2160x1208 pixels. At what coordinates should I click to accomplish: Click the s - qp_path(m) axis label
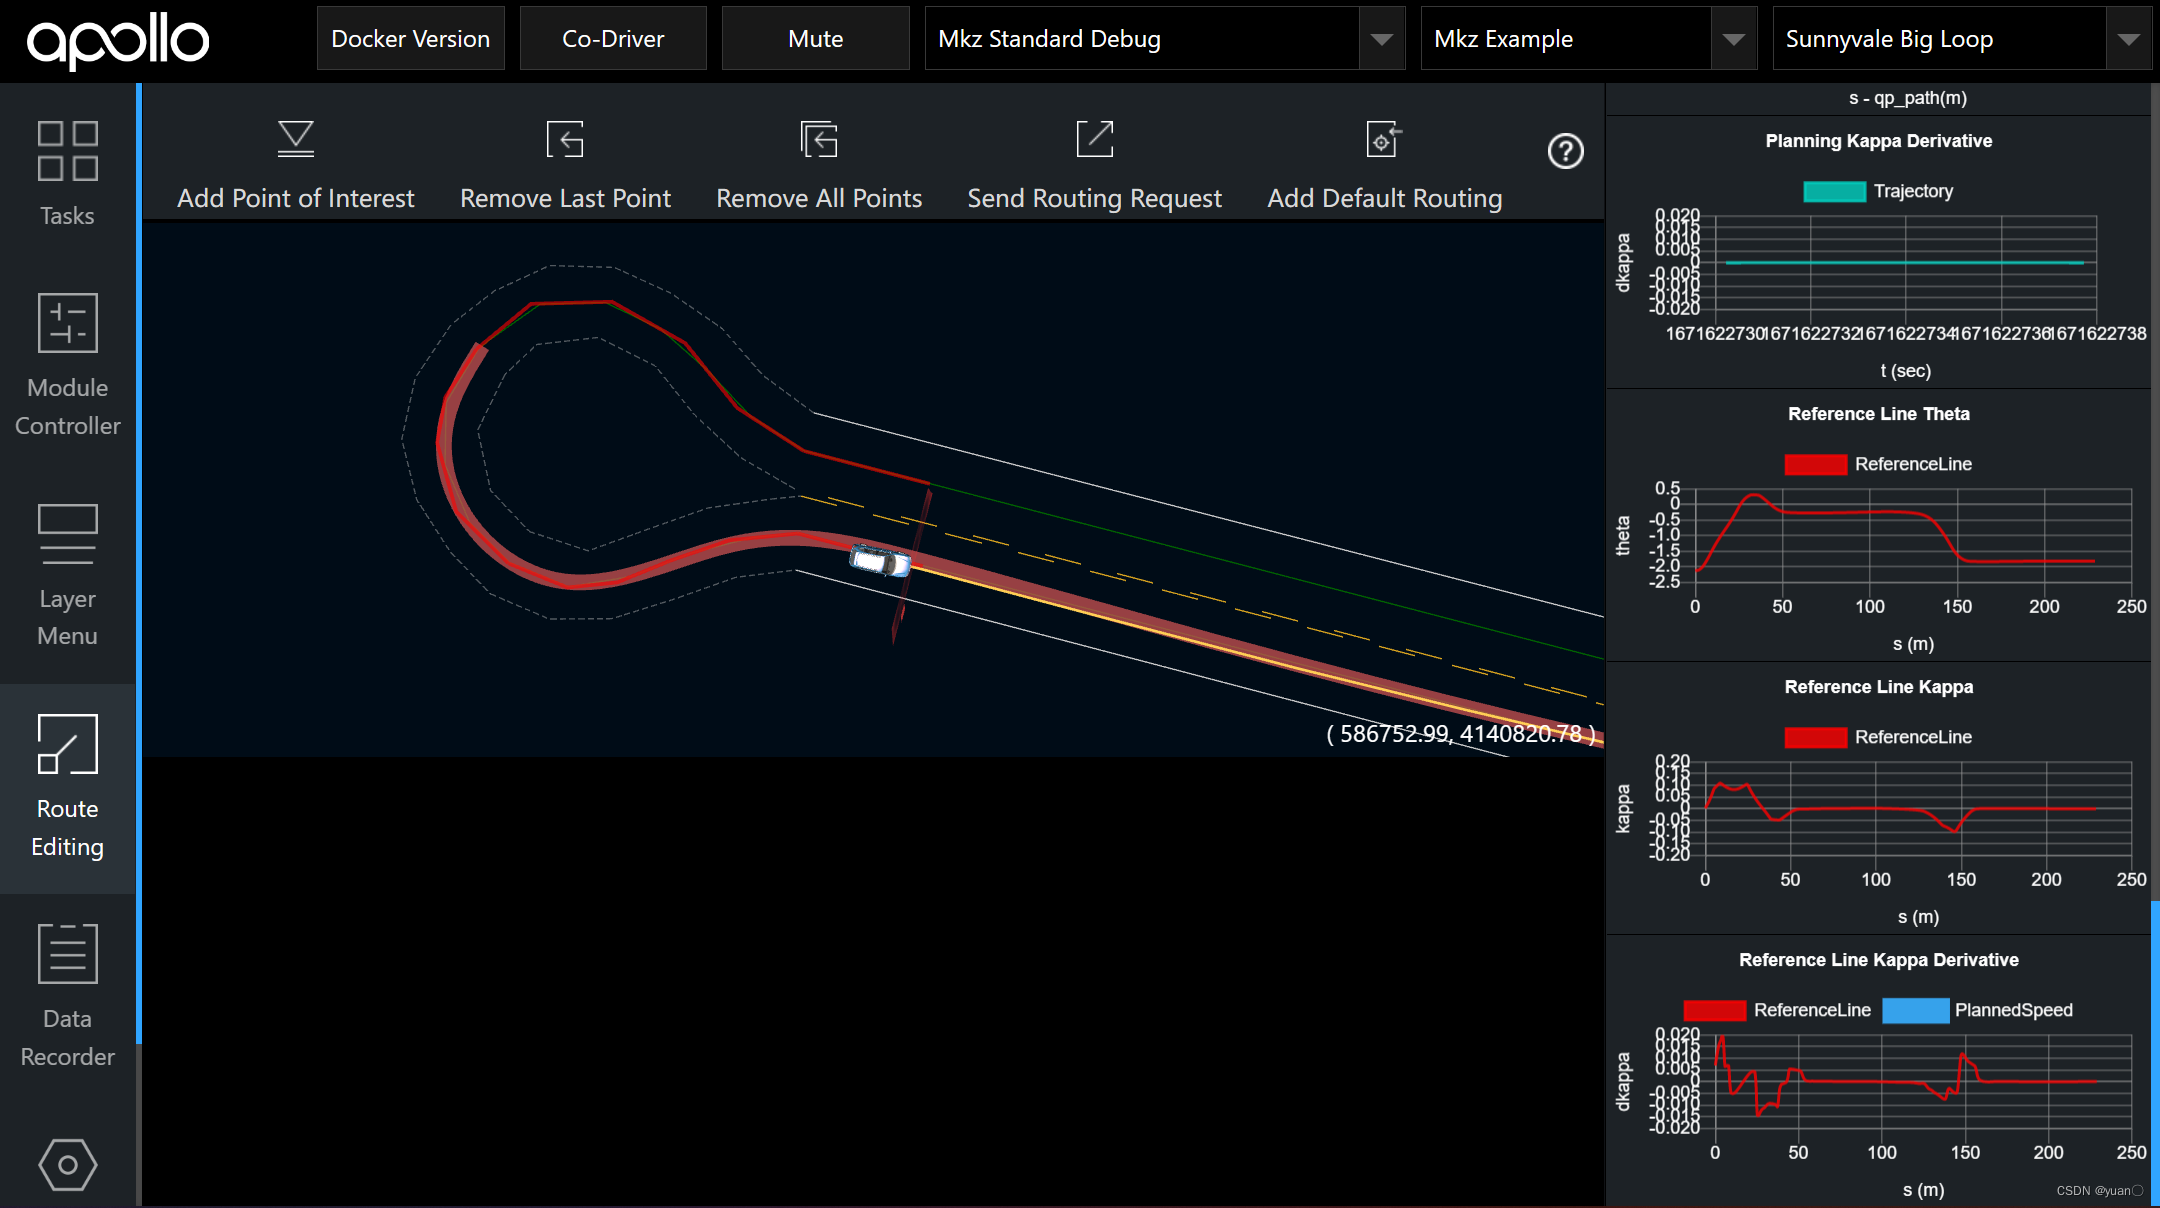click(x=1907, y=98)
